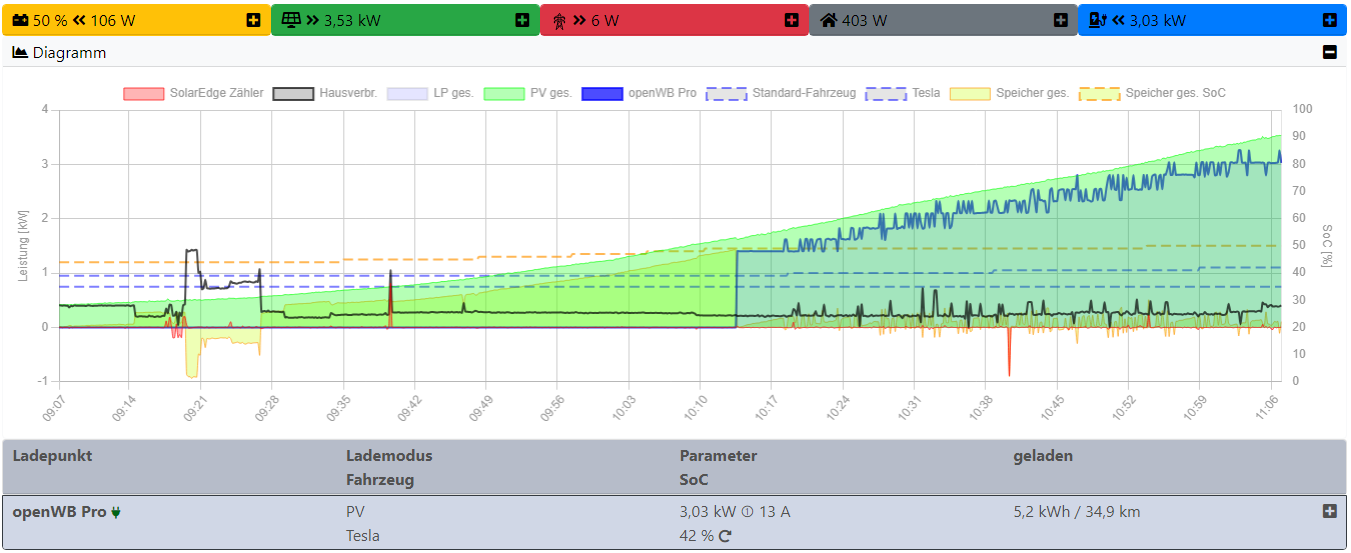
Task: Expand the grid power card
Action: click(x=792, y=20)
